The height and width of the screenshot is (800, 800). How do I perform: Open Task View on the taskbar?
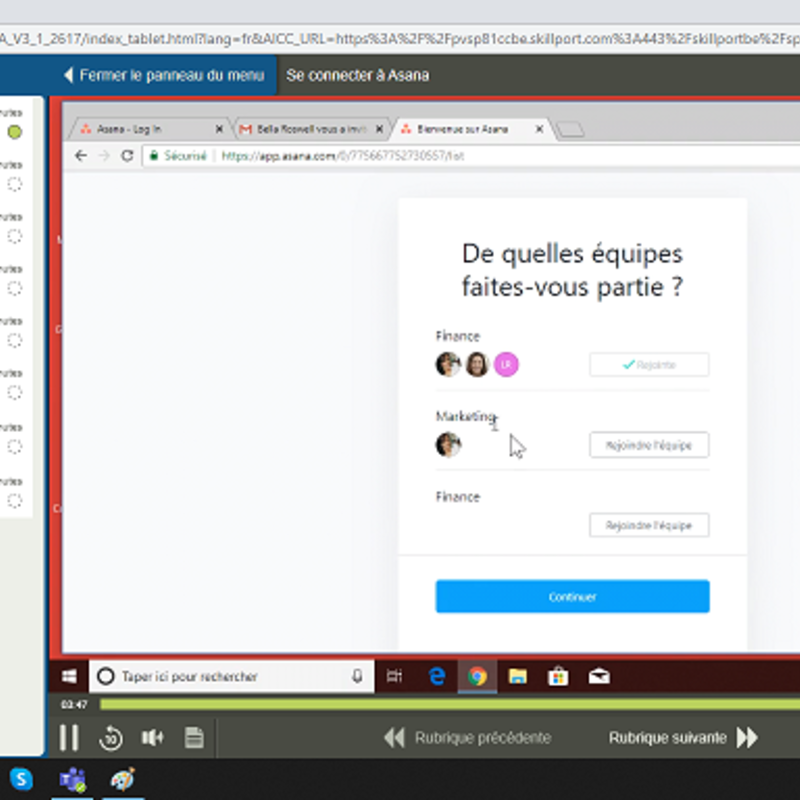pyautogui.click(x=394, y=677)
